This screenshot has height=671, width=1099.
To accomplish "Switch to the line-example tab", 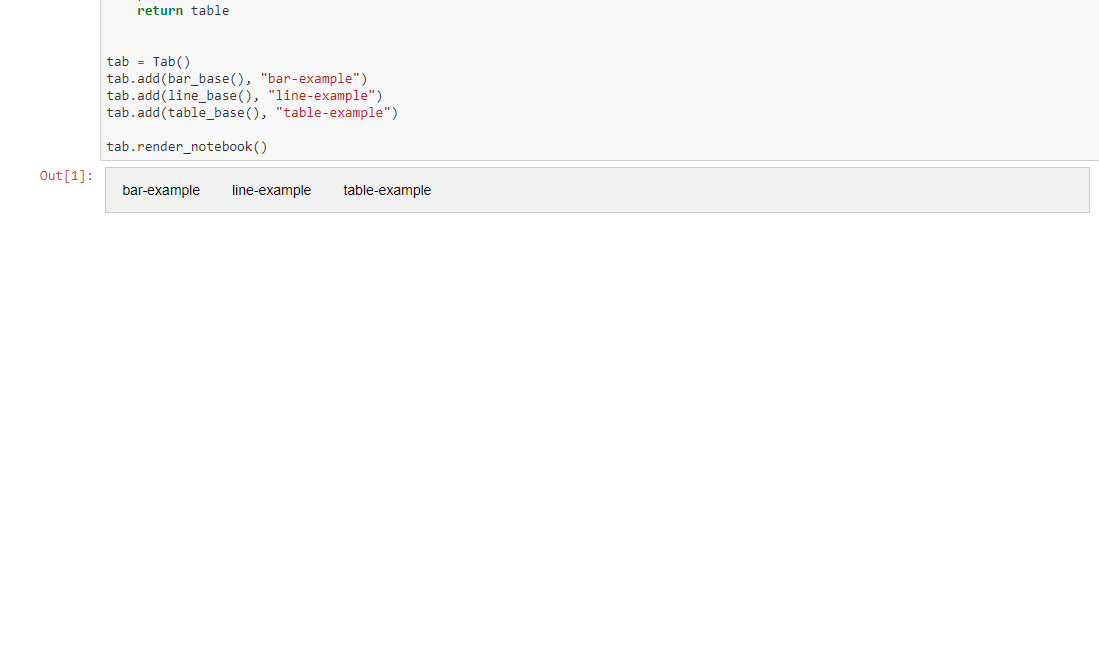I will tap(271, 190).
